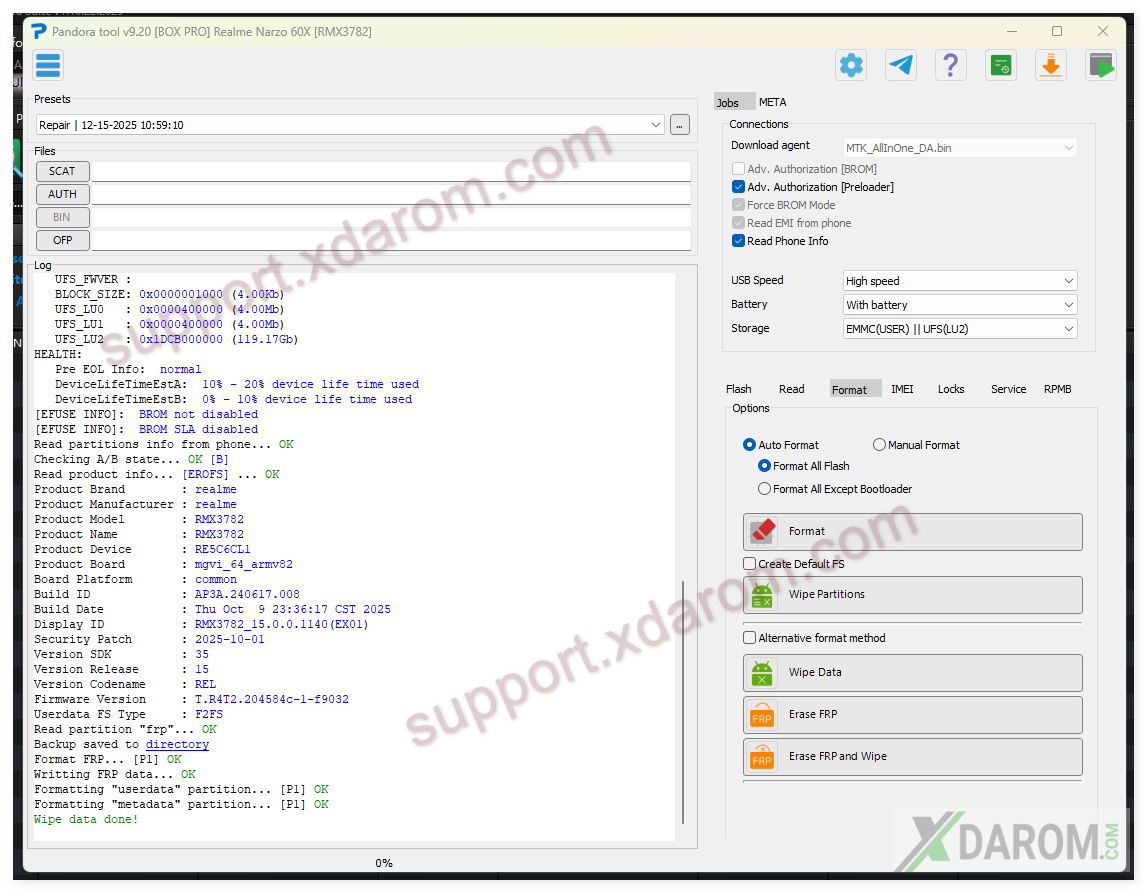Viewport: 1147px width, 893px height.
Task: Click the red eraser Format button
Action: (912, 532)
